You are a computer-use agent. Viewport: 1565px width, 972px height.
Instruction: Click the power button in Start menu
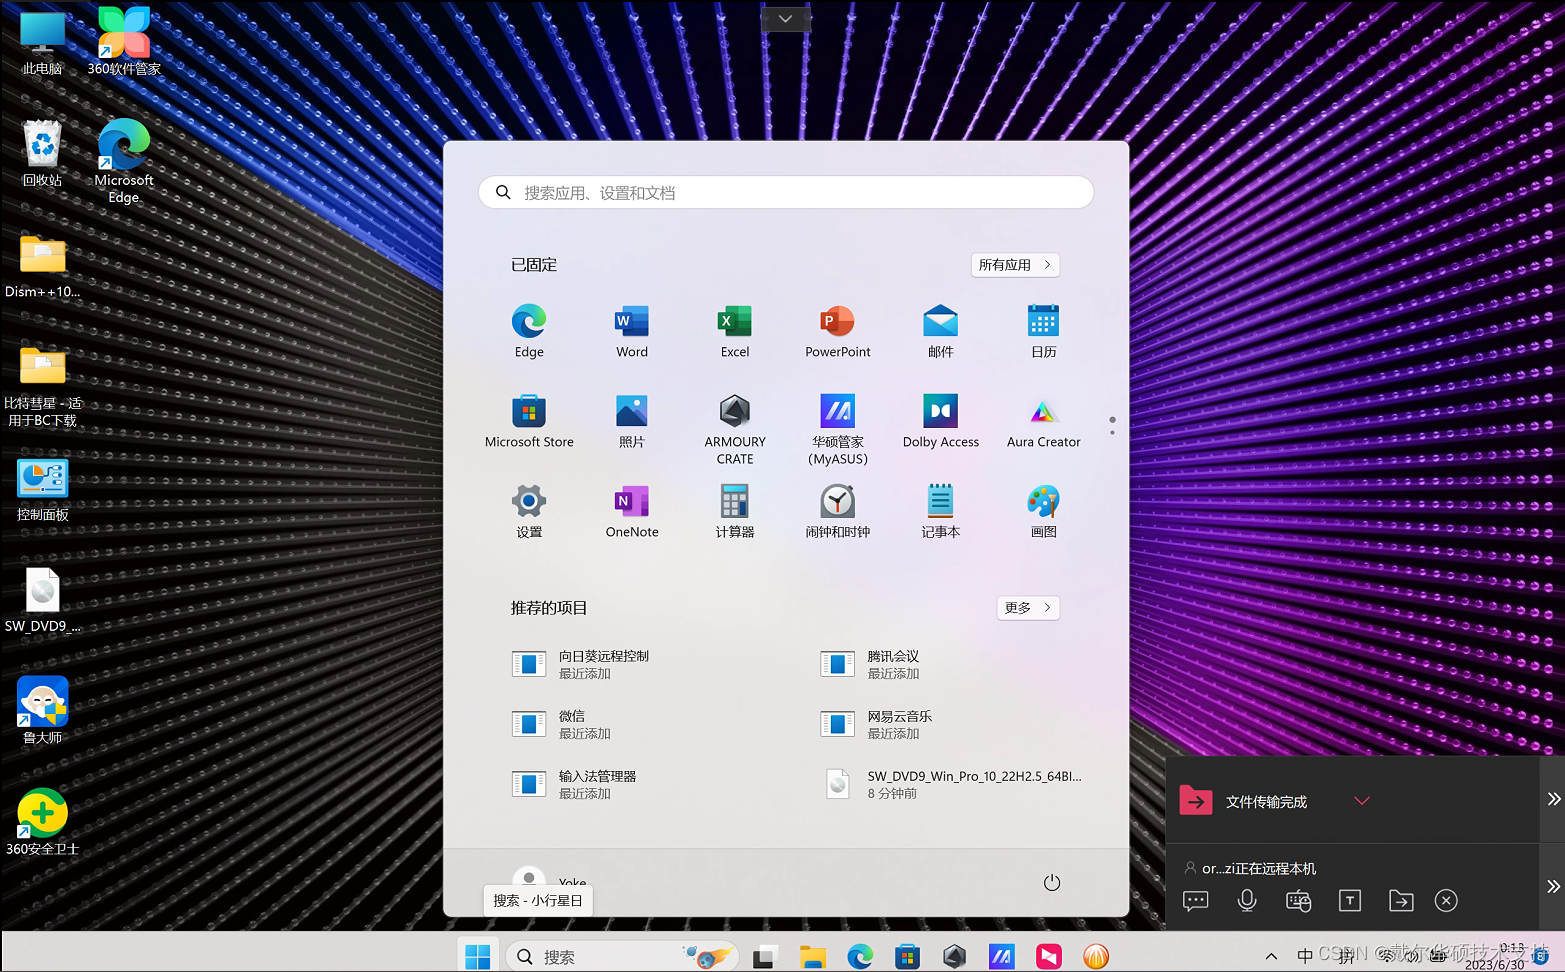click(x=1052, y=882)
